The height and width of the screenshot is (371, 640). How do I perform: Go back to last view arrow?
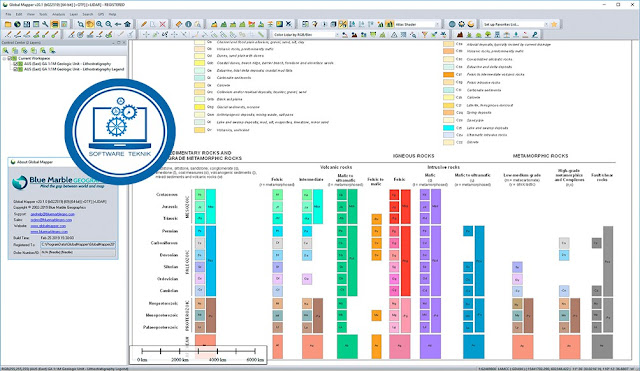pos(118,24)
